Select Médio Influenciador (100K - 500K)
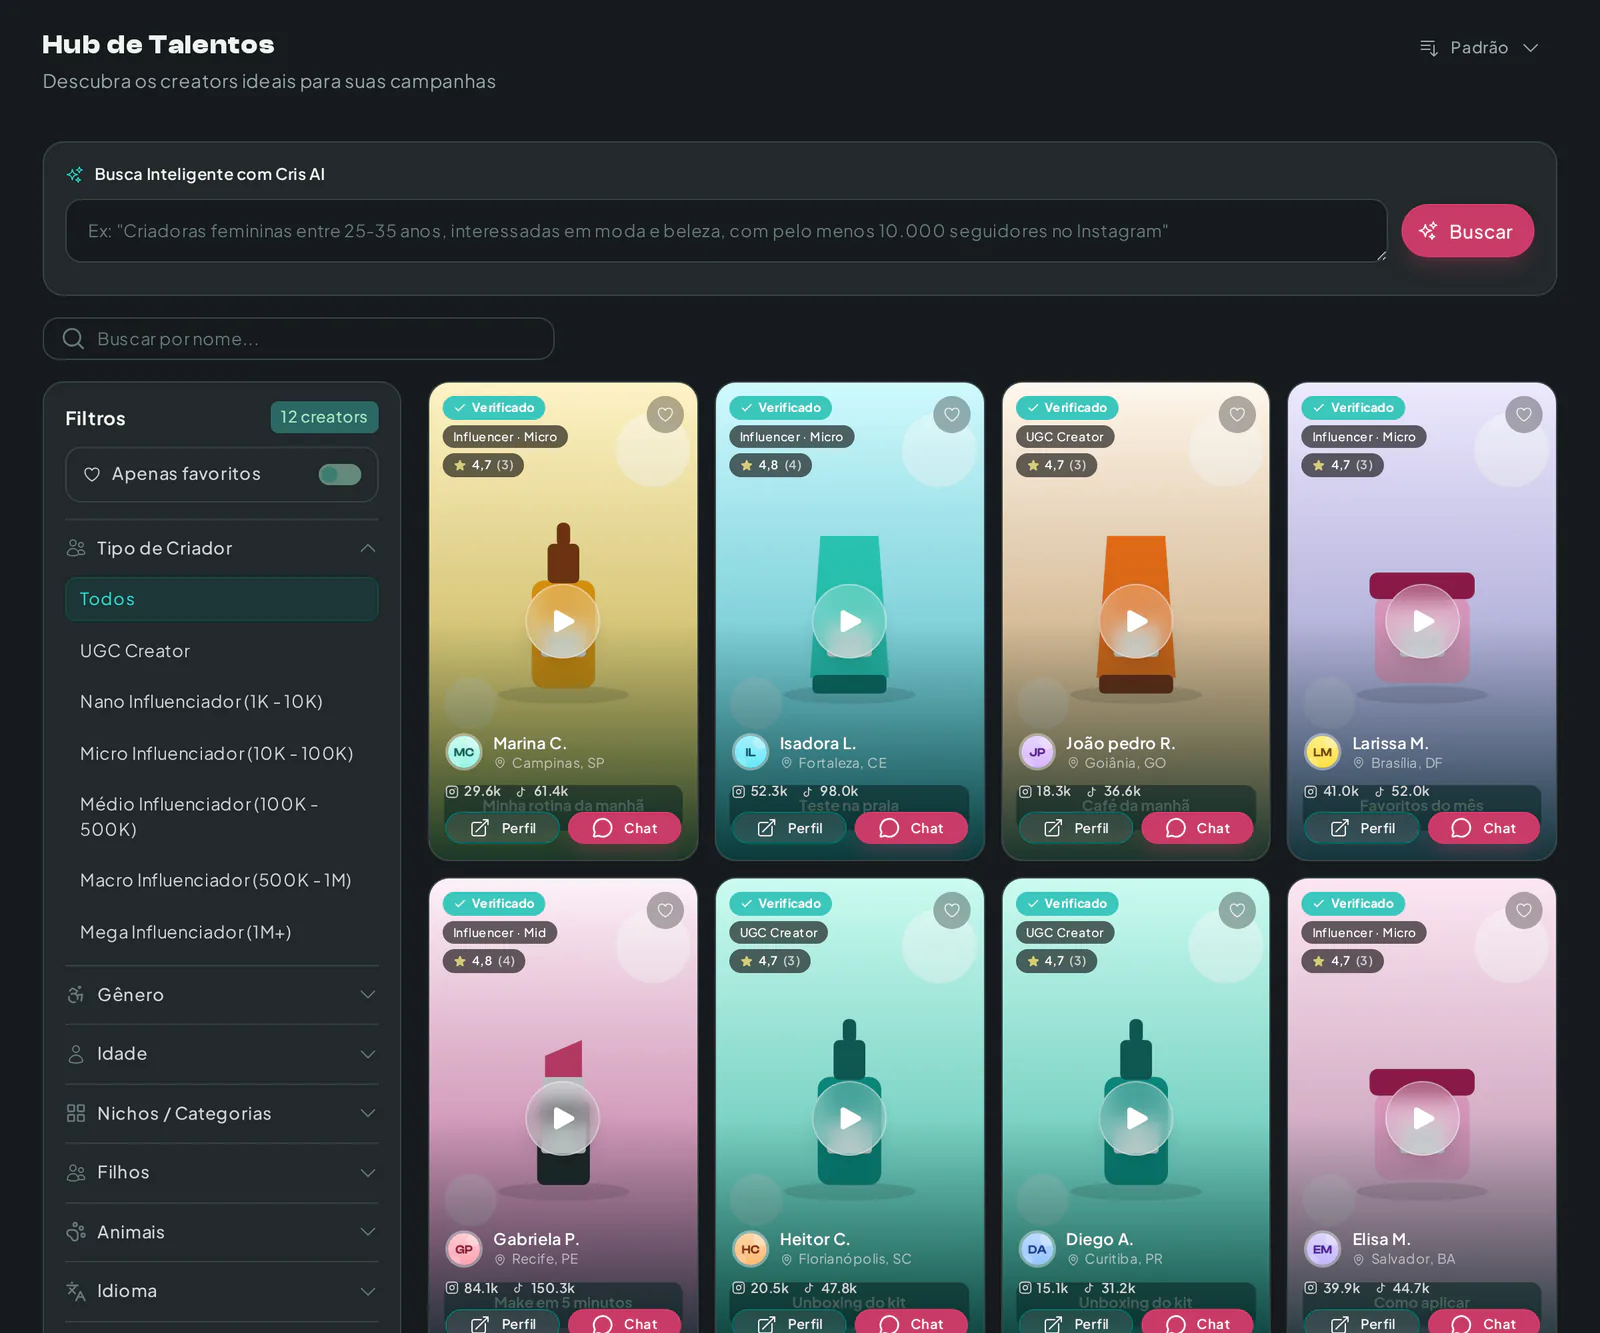This screenshot has width=1600, height=1333. [222, 817]
